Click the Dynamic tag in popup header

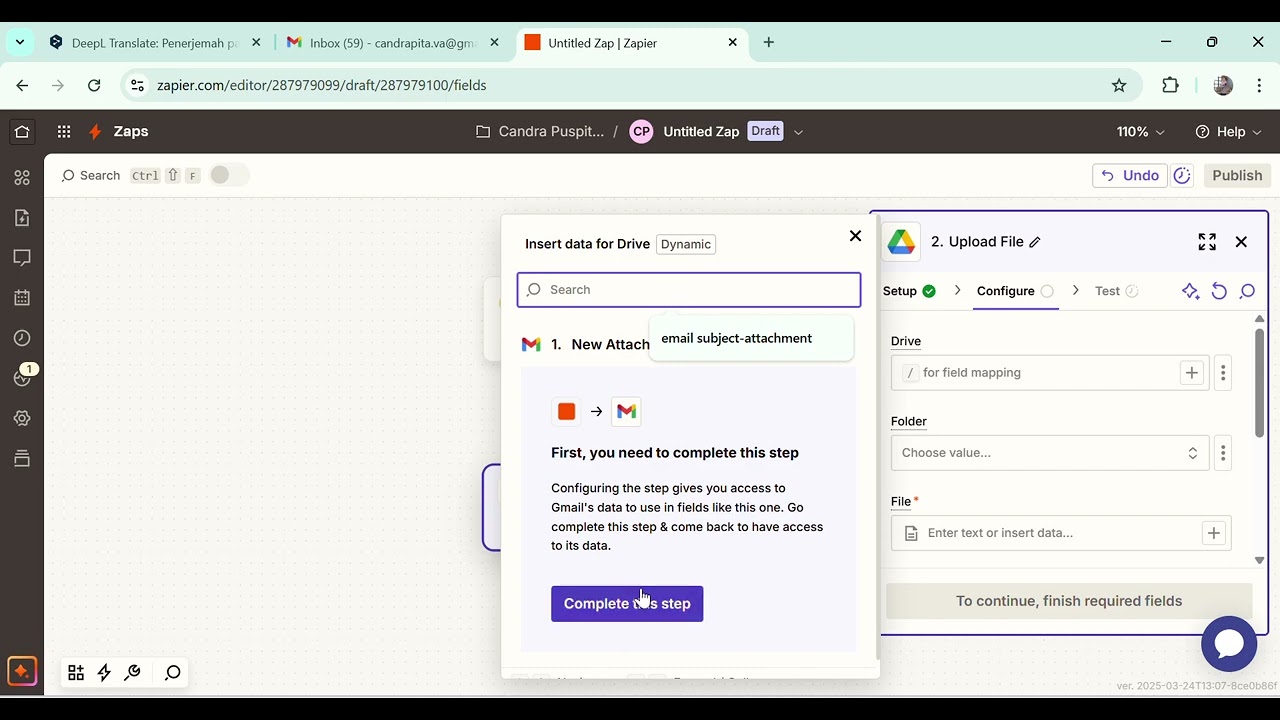[x=686, y=244]
